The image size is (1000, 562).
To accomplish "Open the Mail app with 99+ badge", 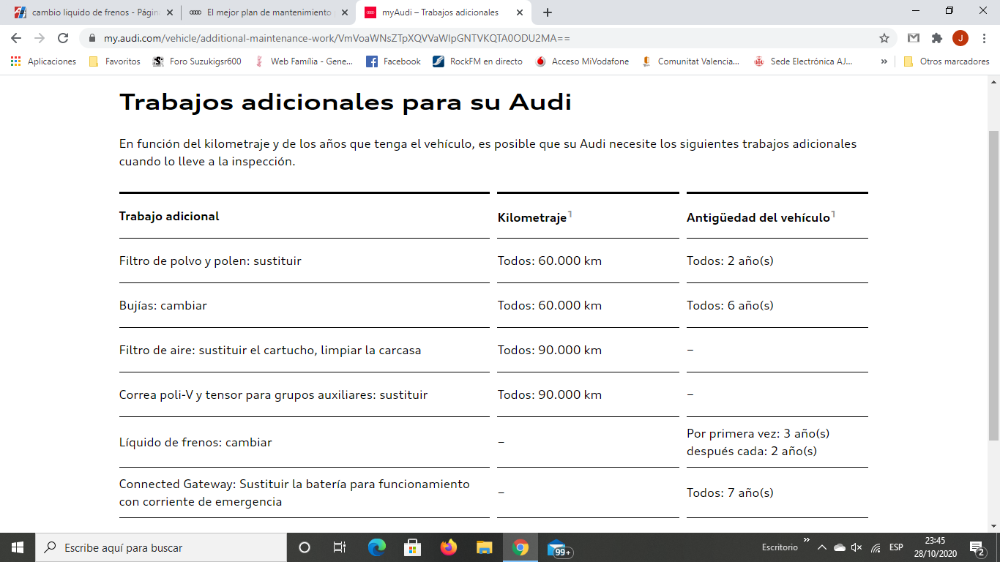I will [559, 549].
